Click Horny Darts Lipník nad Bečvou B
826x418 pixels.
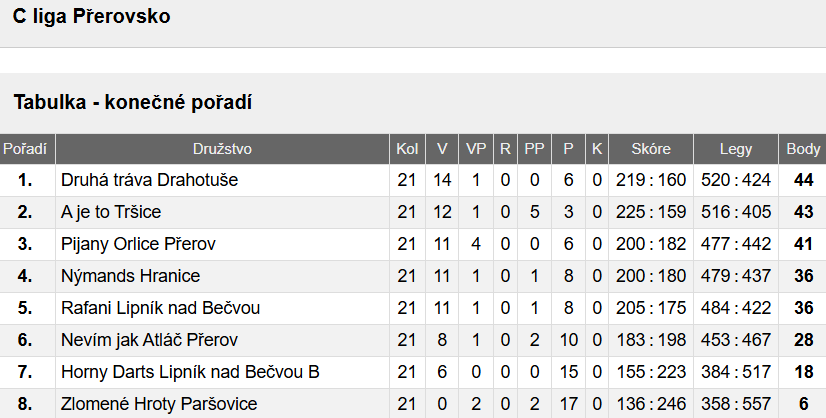coord(190,373)
